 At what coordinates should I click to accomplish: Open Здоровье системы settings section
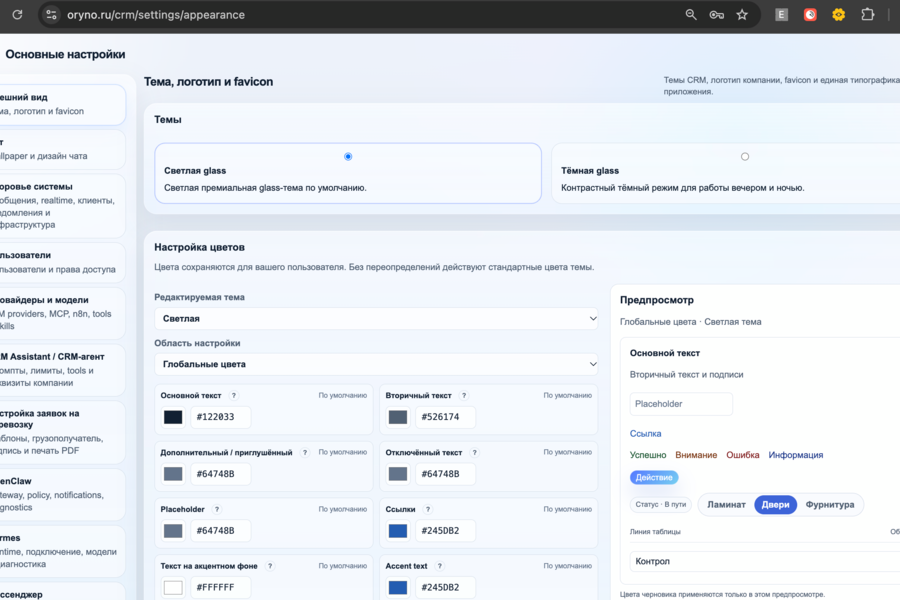click(x=62, y=206)
